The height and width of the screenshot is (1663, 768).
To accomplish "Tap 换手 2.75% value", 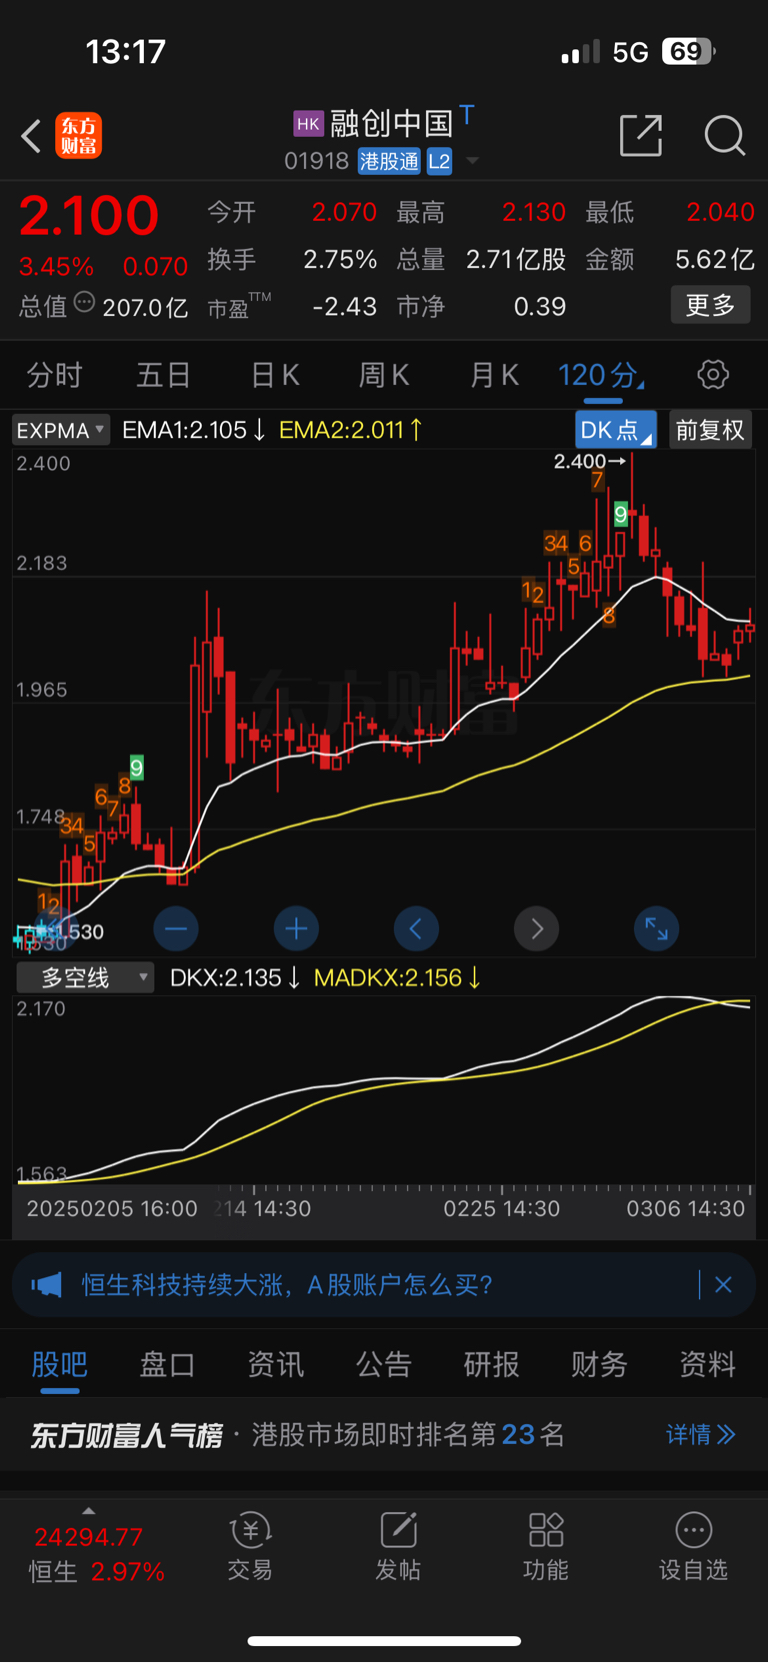I will (x=340, y=260).
